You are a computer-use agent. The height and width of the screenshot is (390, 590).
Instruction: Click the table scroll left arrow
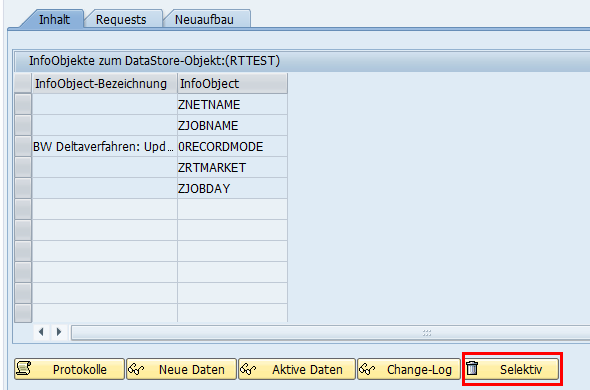click(41, 332)
